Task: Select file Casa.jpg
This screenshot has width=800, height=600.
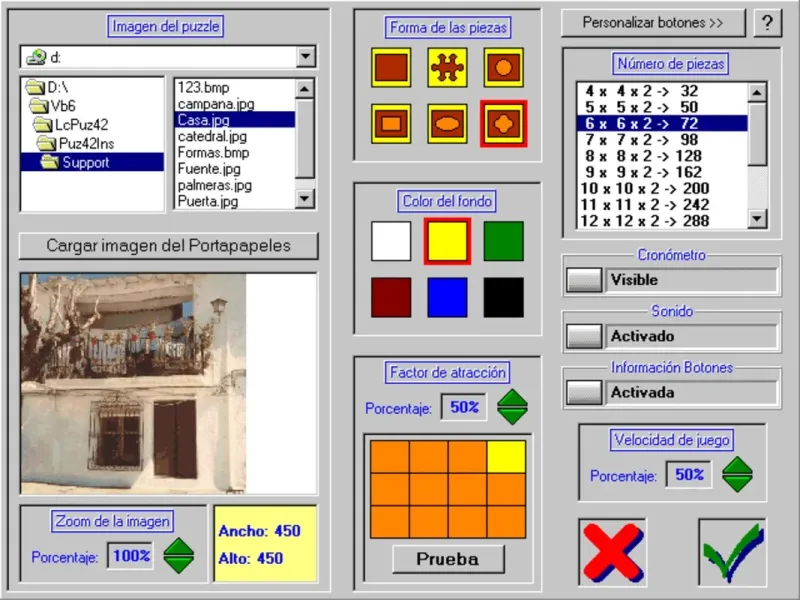Action: pyautogui.click(x=235, y=120)
